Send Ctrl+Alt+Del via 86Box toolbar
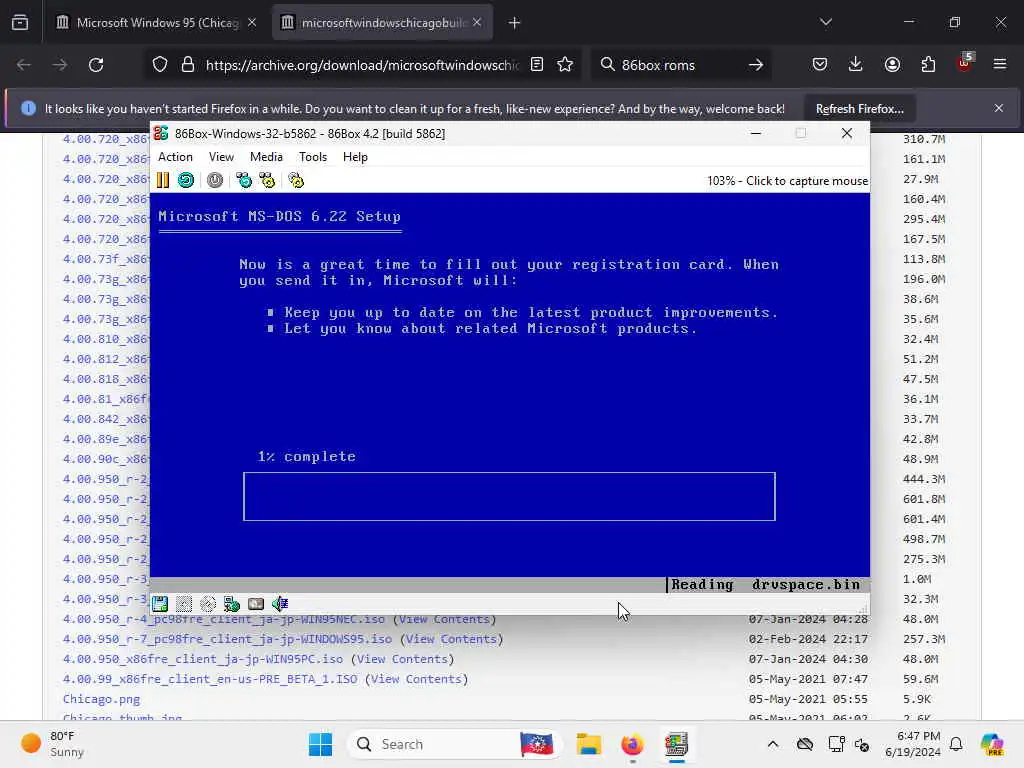 coord(244,180)
